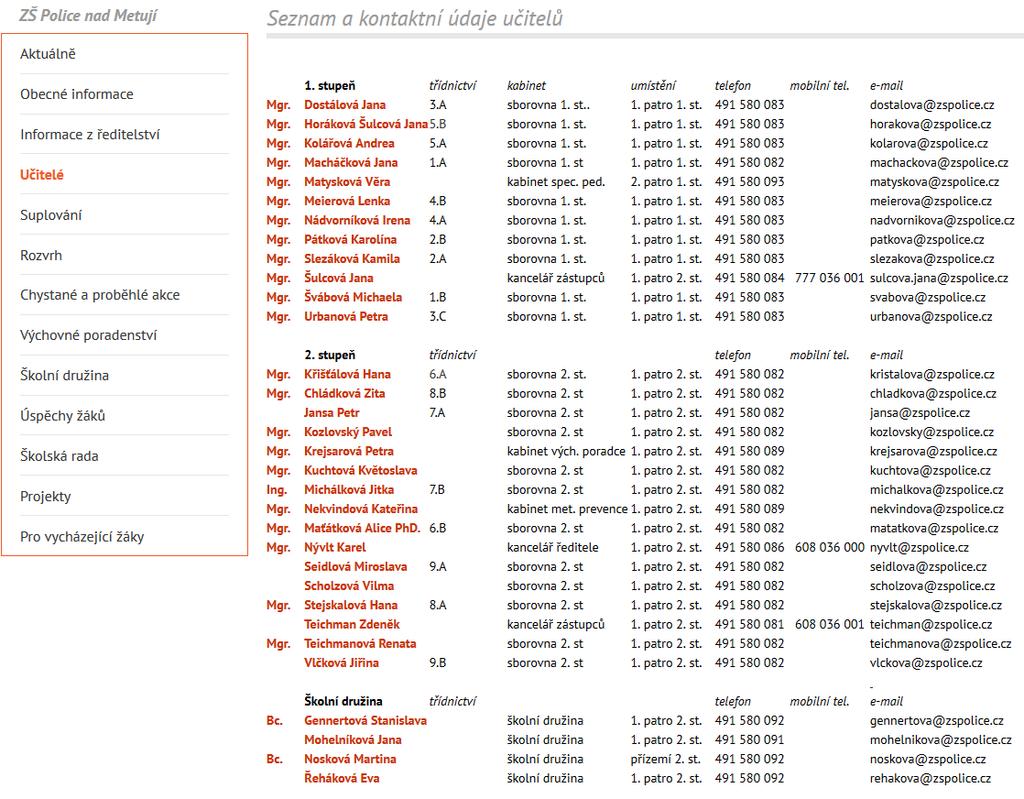Open Maťátková Alice PhD. profile
This screenshot has height=799, width=1024.
click(x=362, y=529)
